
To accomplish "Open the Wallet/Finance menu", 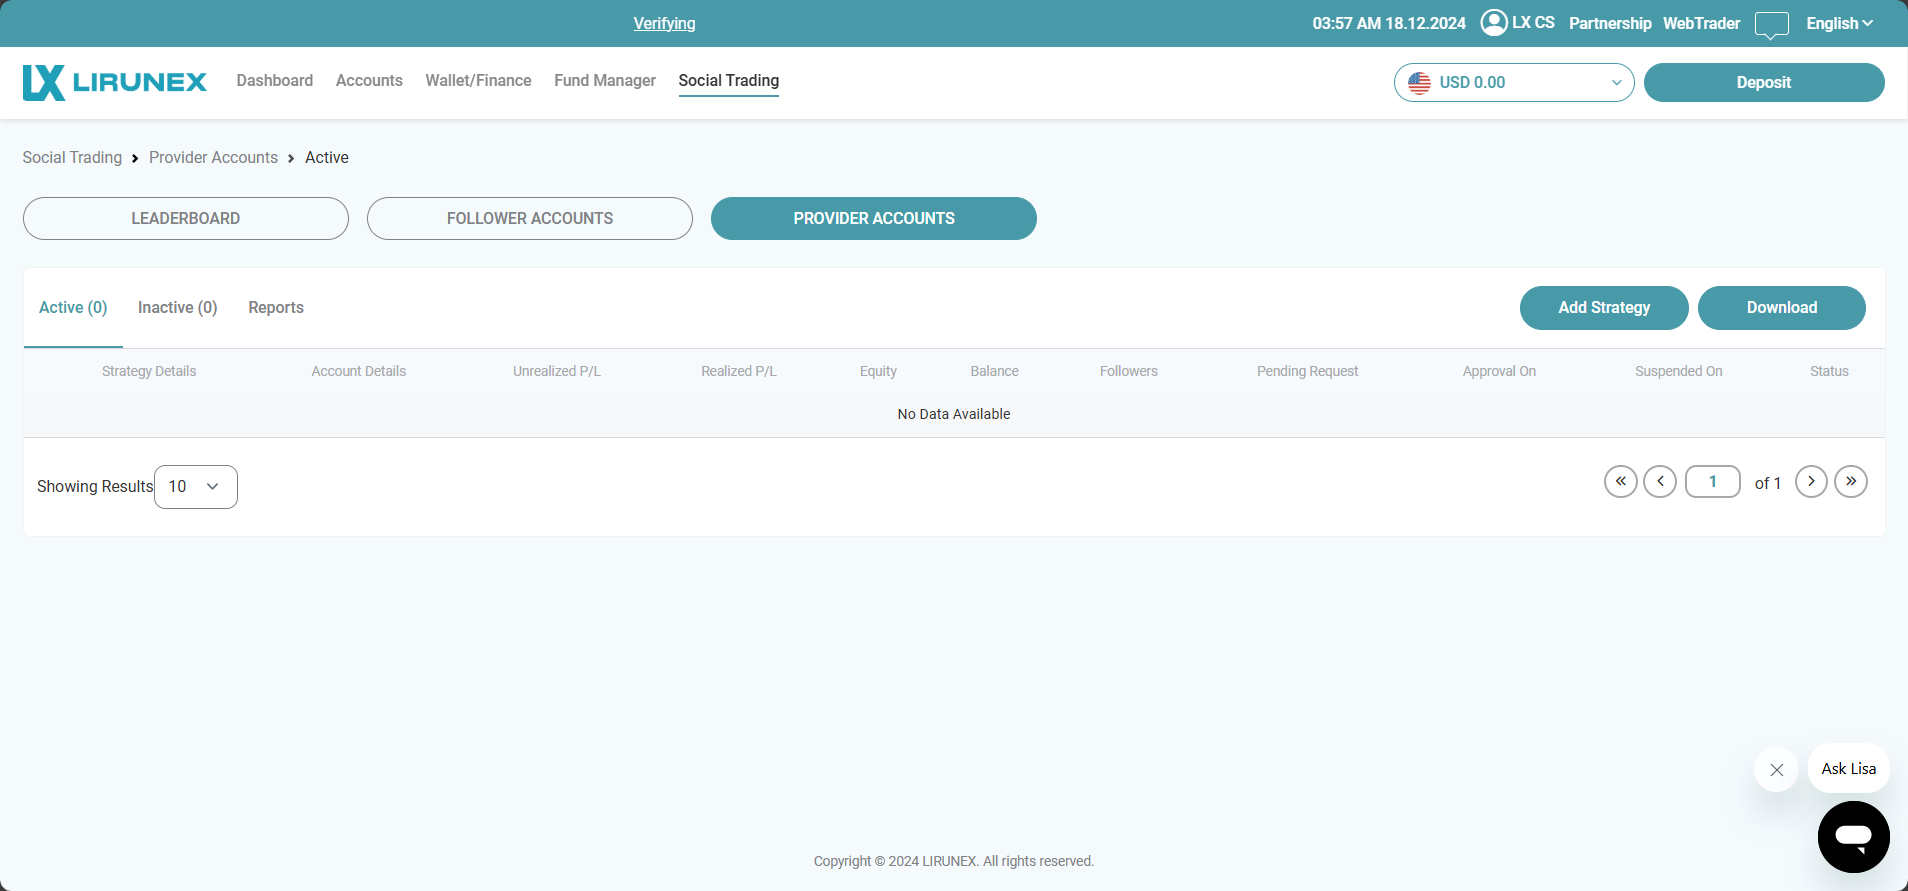I will (478, 81).
